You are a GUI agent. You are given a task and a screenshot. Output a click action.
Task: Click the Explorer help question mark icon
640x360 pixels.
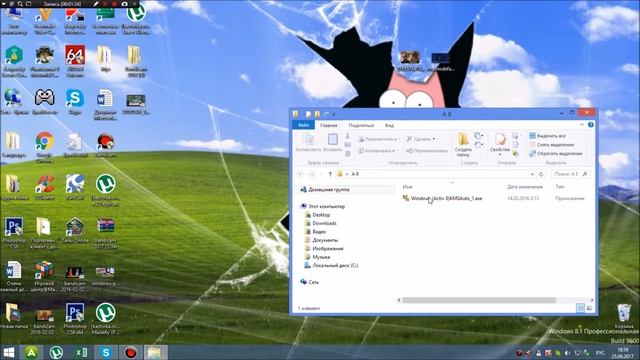coord(591,125)
